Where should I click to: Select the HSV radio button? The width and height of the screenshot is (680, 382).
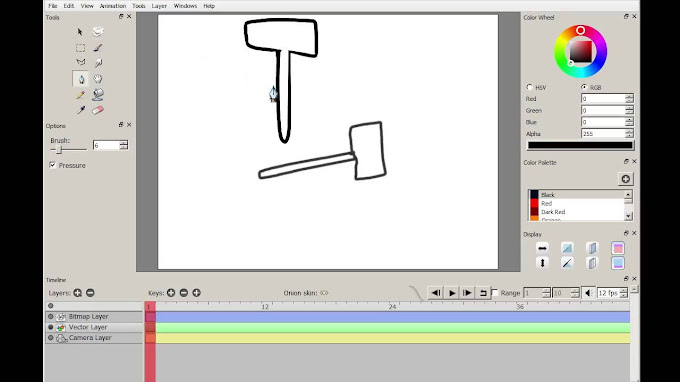point(530,87)
